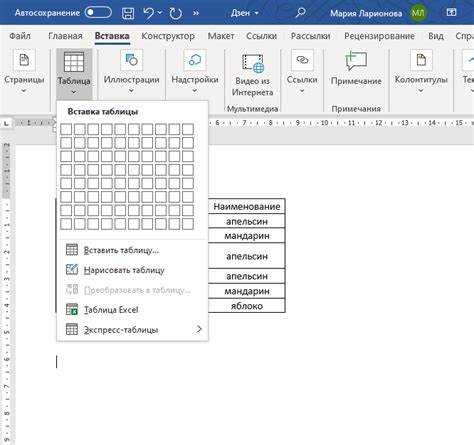Click the Нарисовать таблицу pencil icon
The height and width of the screenshot is (445, 474).
(x=72, y=269)
